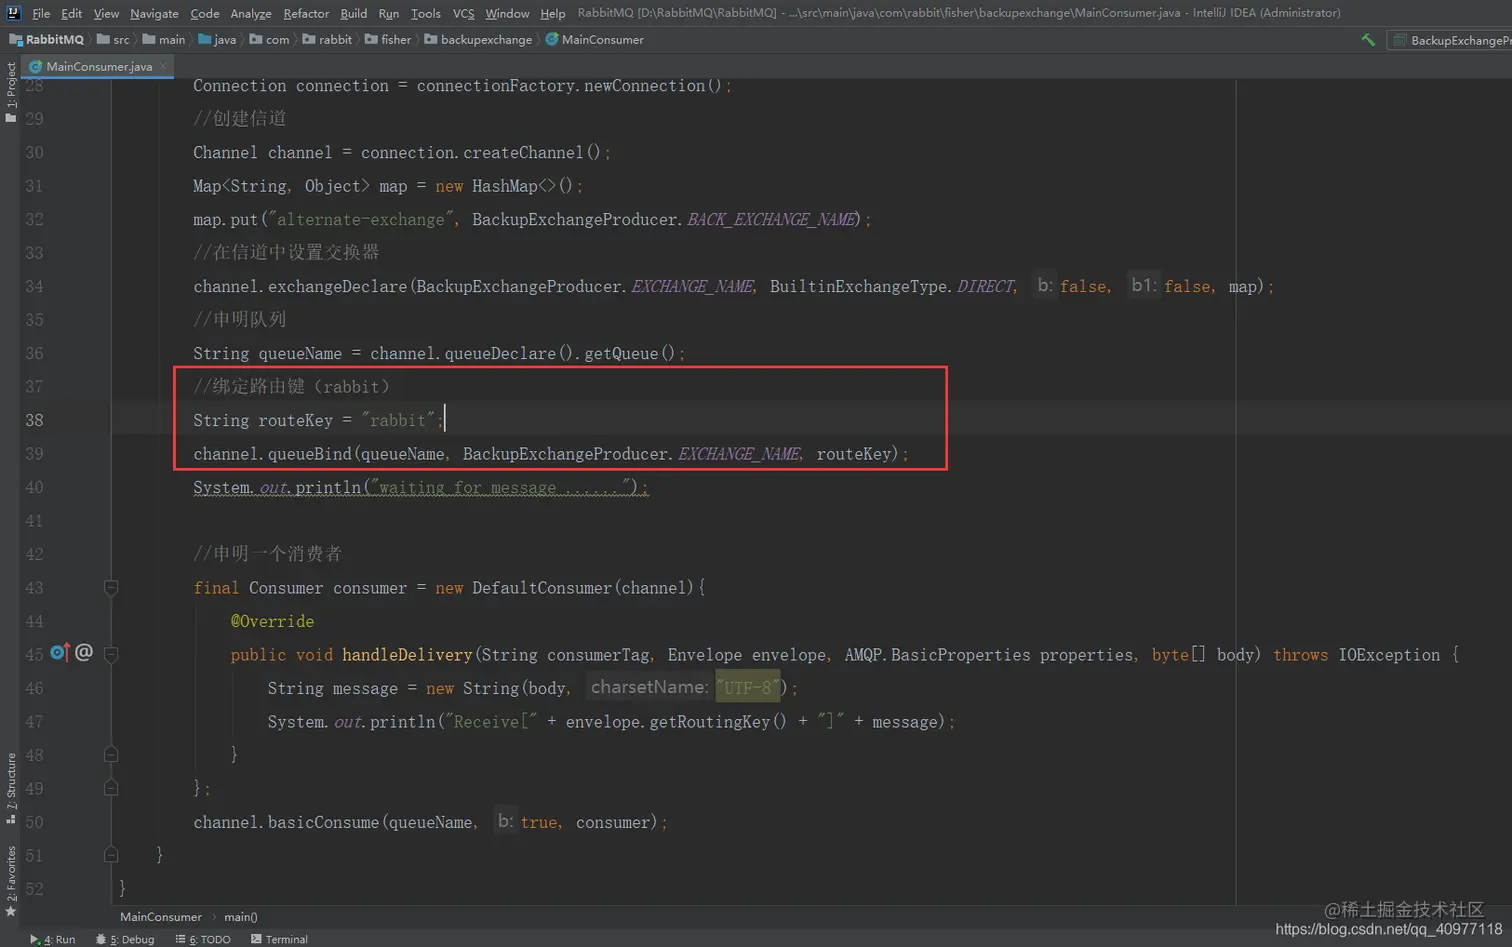
Task: Open the View menu
Action: click(106, 13)
